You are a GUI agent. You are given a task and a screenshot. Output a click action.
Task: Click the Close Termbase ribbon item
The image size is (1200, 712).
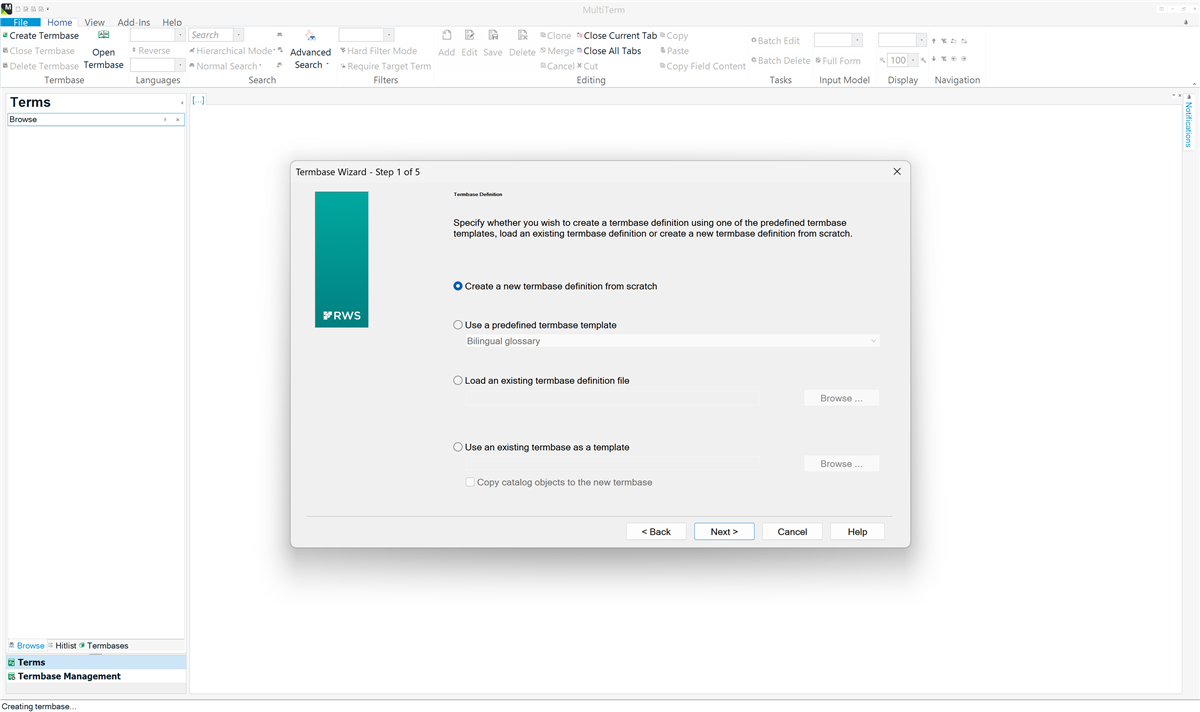click(x=39, y=51)
